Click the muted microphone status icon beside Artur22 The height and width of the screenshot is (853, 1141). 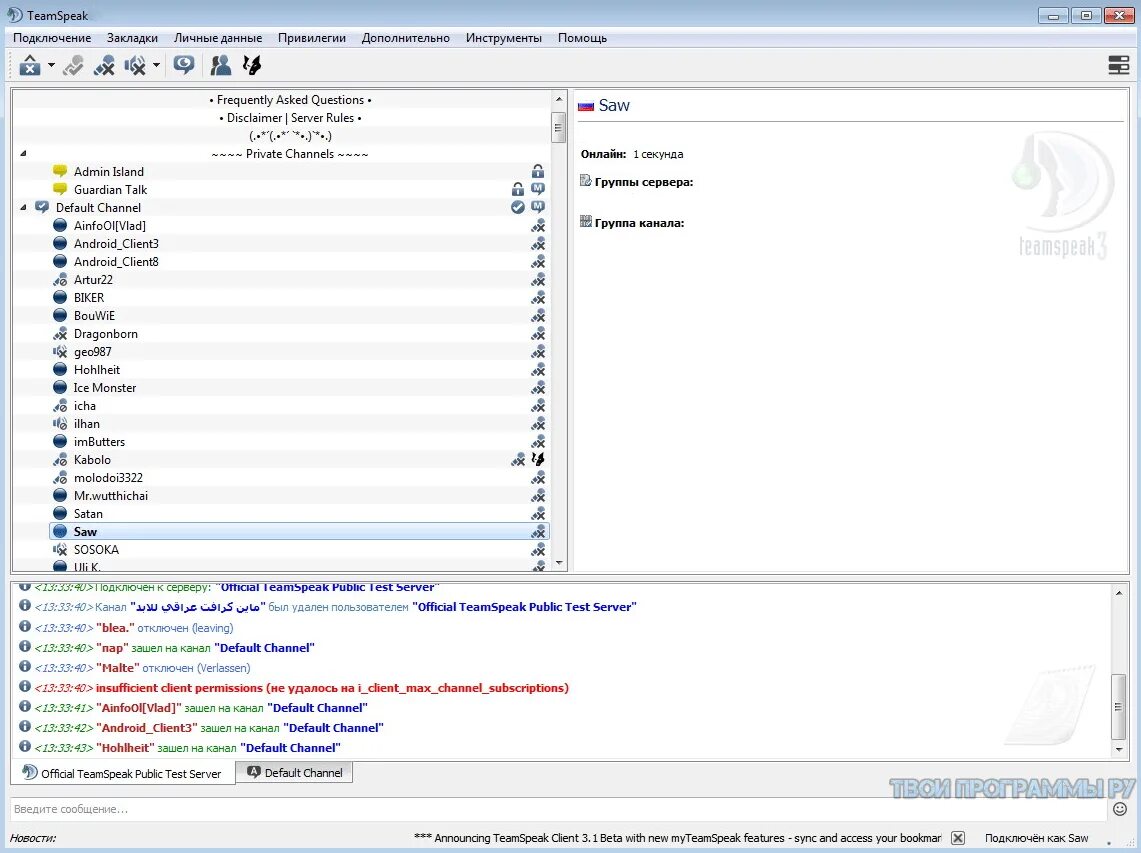(x=60, y=279)
